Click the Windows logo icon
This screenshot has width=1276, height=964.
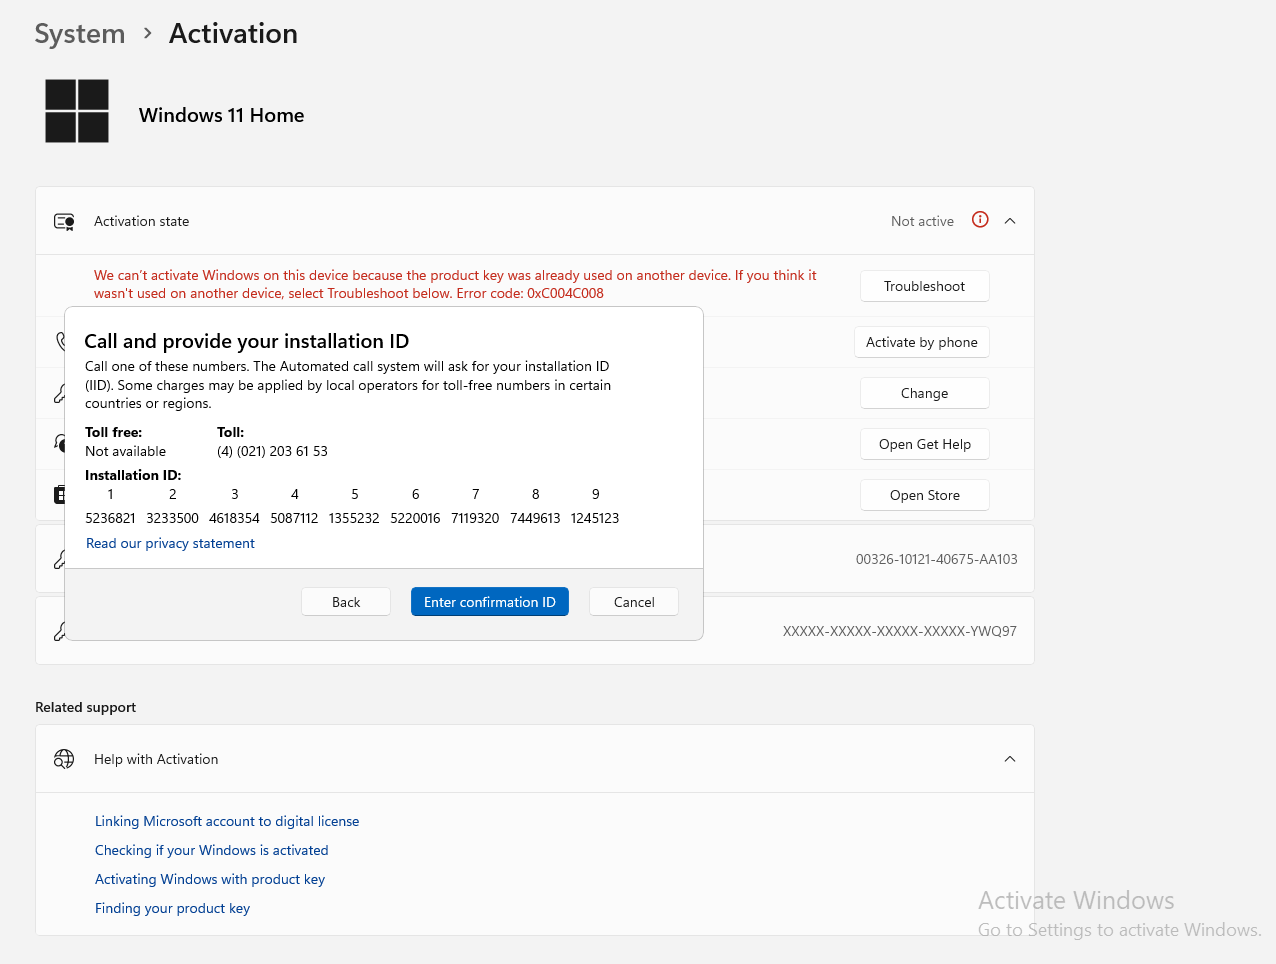(x=77, y=111)
